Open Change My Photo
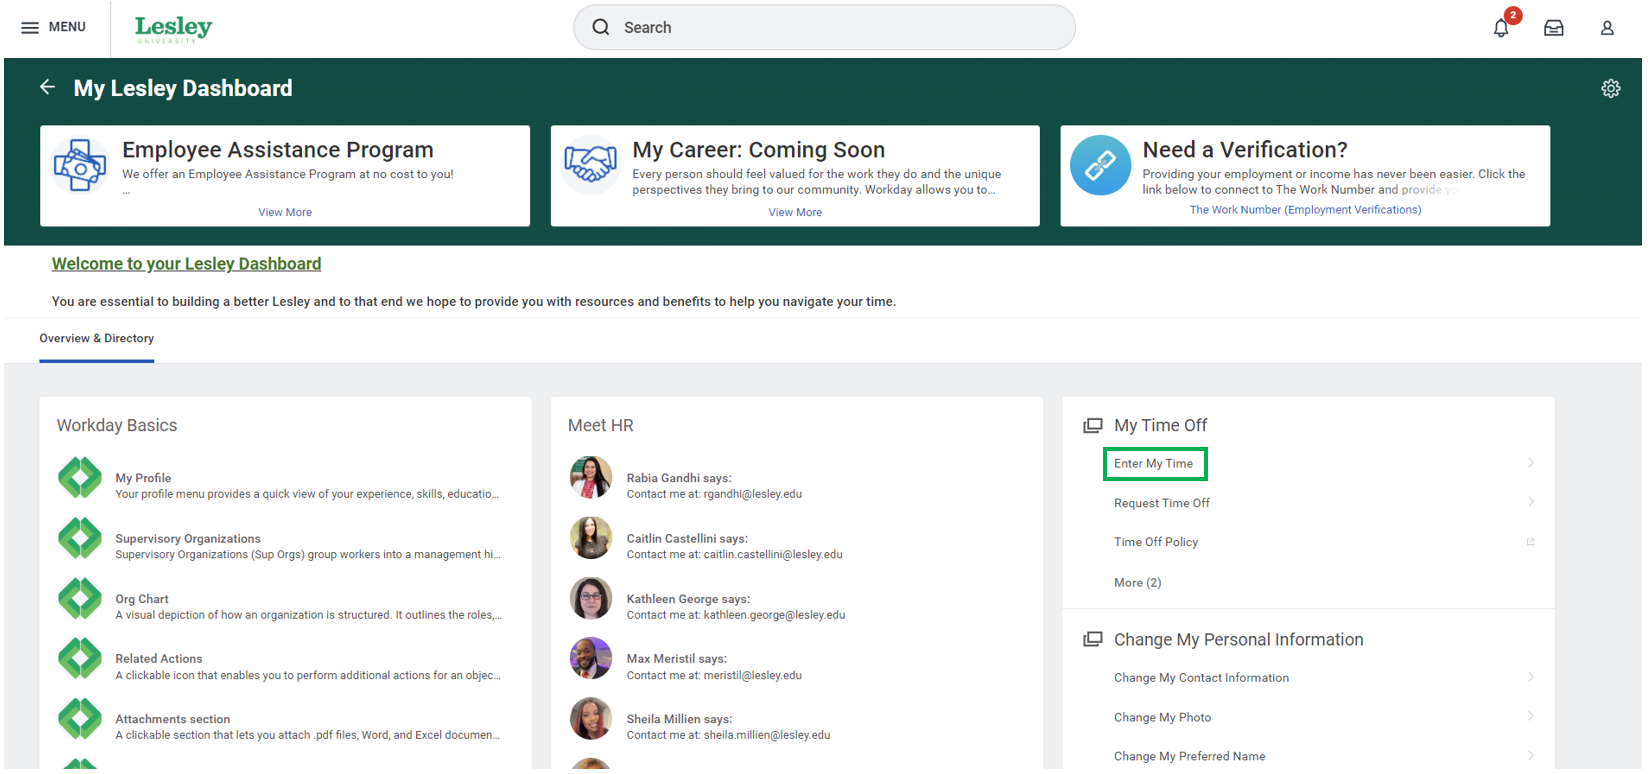 click(1163, 718)
